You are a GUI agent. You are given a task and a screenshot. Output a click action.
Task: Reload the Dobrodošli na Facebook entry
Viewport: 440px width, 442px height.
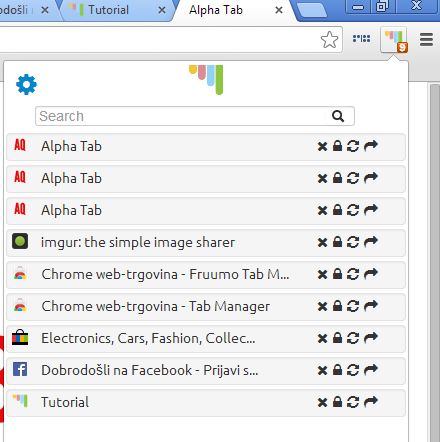coord(353,370)
